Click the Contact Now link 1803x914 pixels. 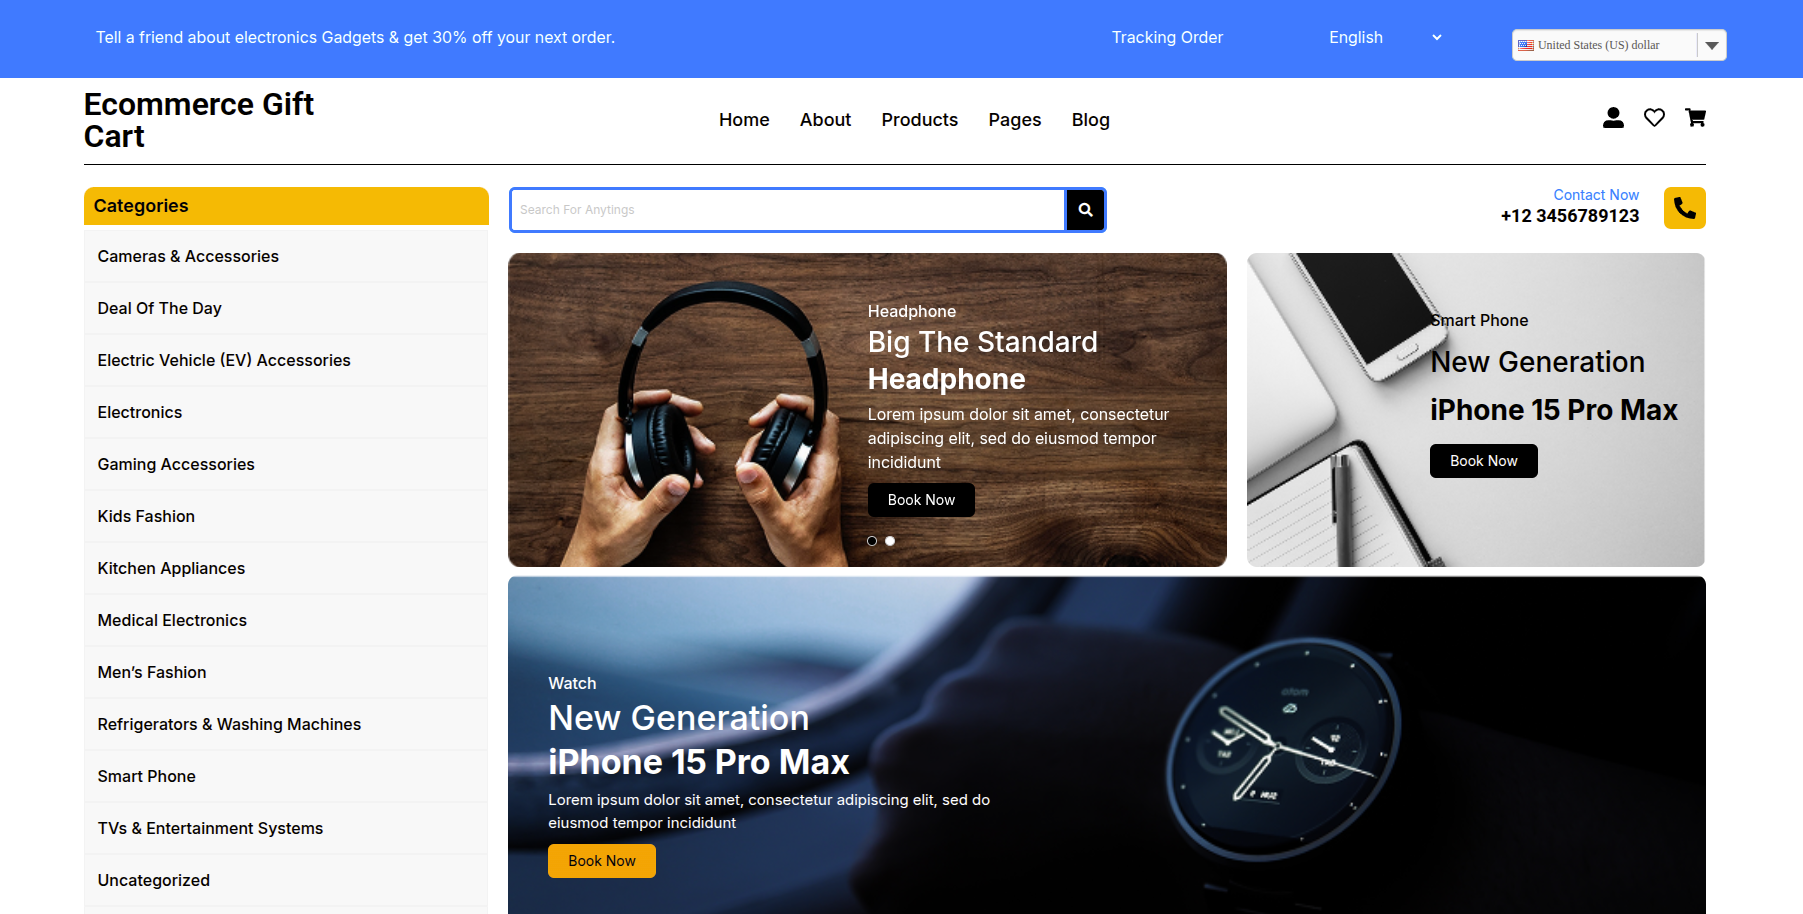point(1596,195)
